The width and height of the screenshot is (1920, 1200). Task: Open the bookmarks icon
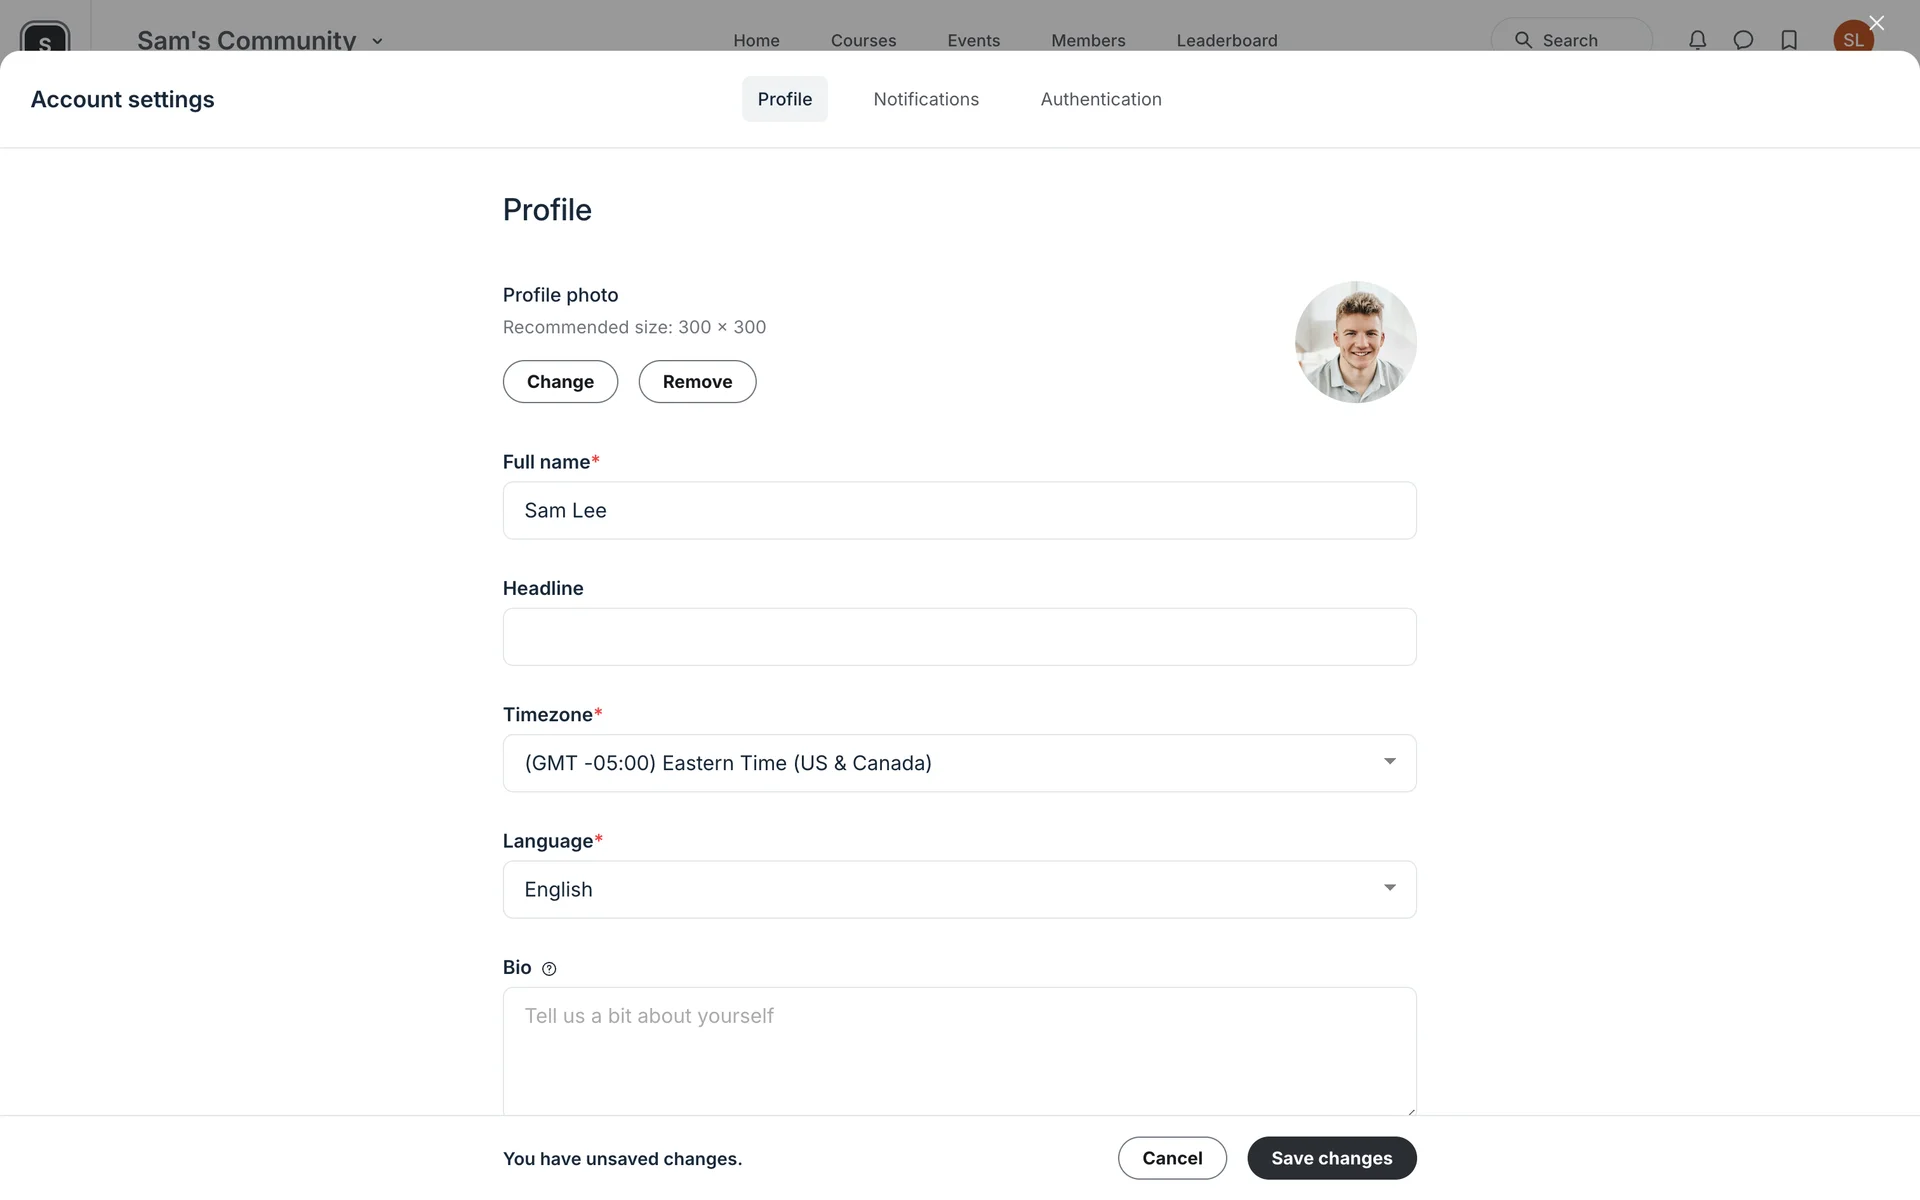point(1789,40)
